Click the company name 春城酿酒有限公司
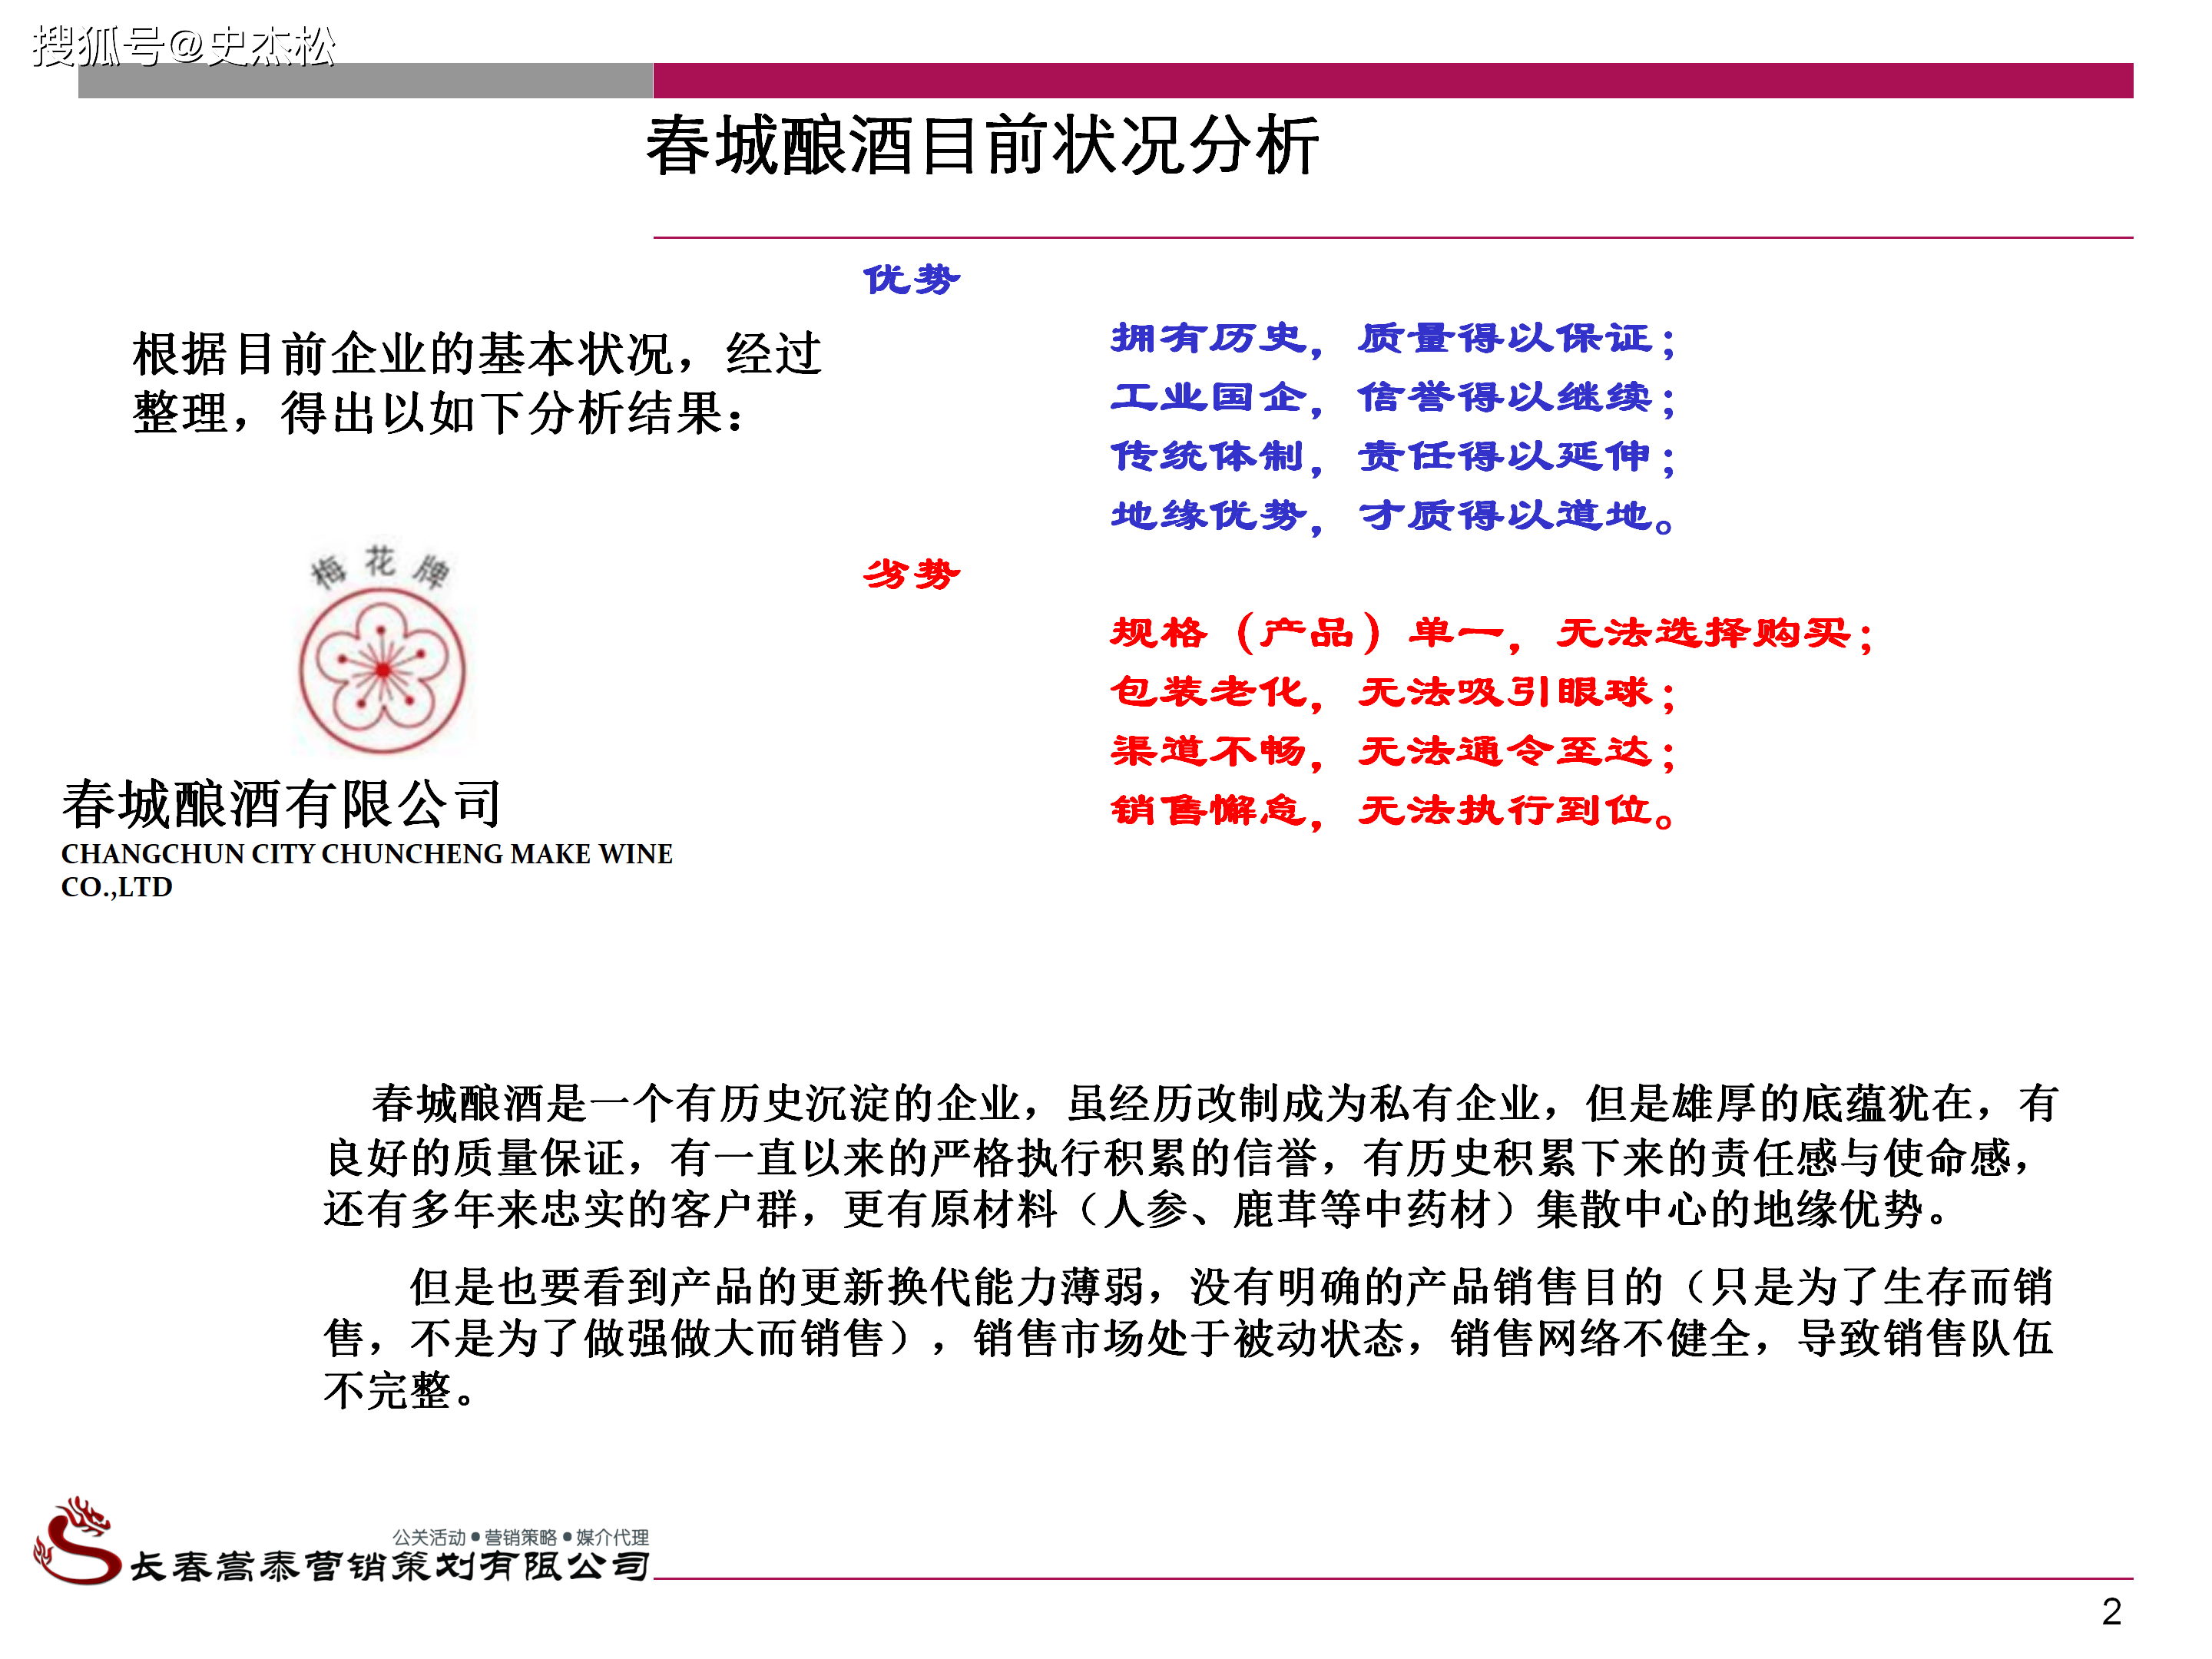The image size is (2212, 1659). coord(281,804)
